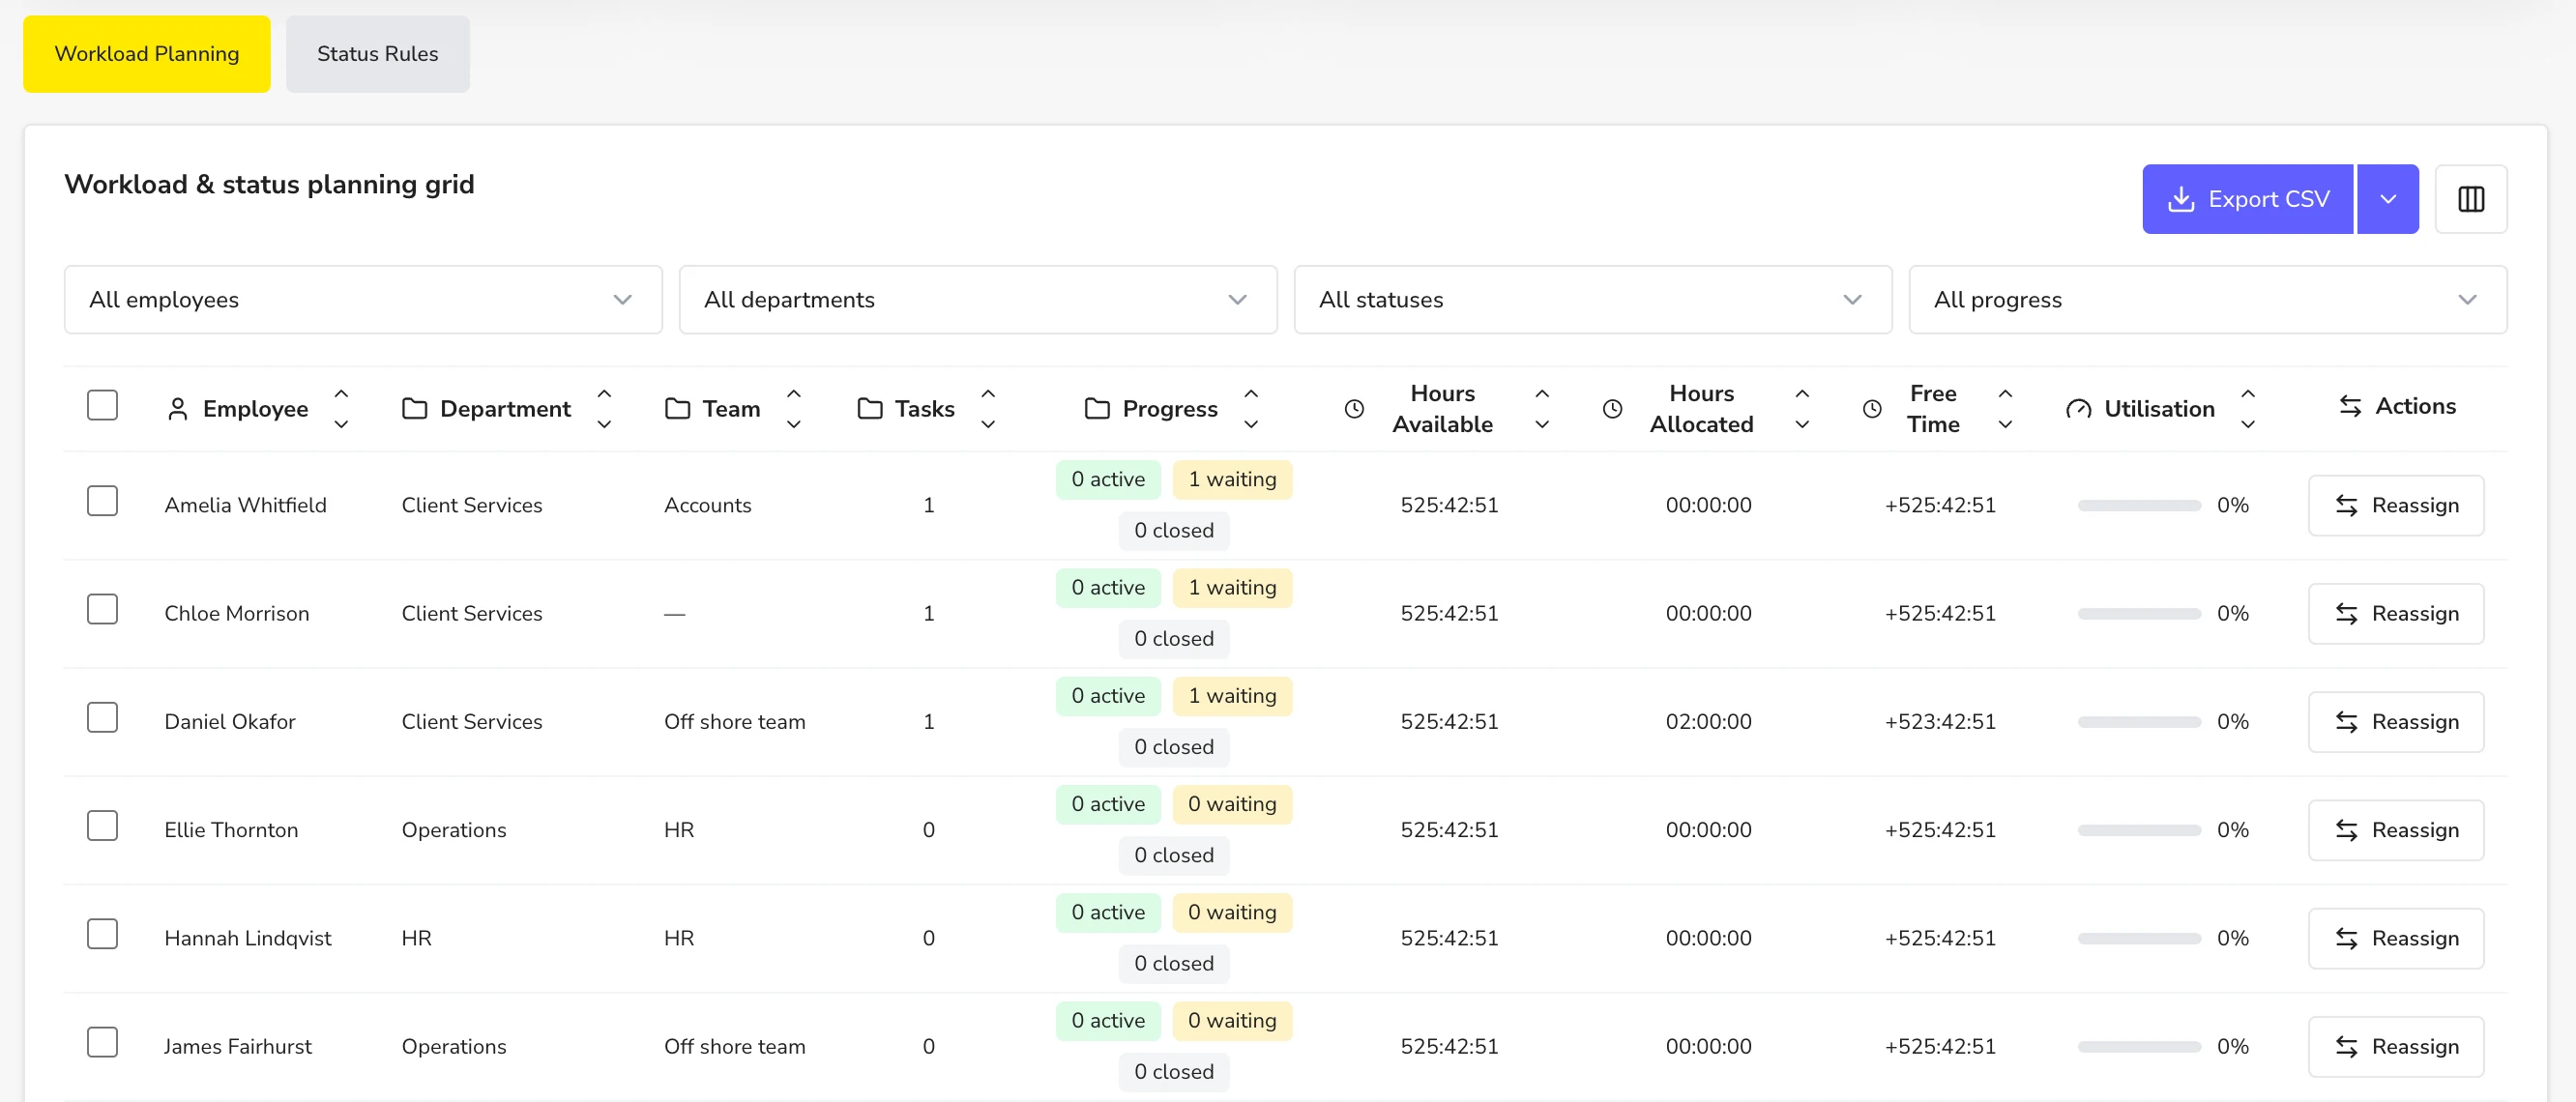The image size is (2576, 1102).
Task: Open the All departments filter dropdown
Action: [x=977, y=299]
